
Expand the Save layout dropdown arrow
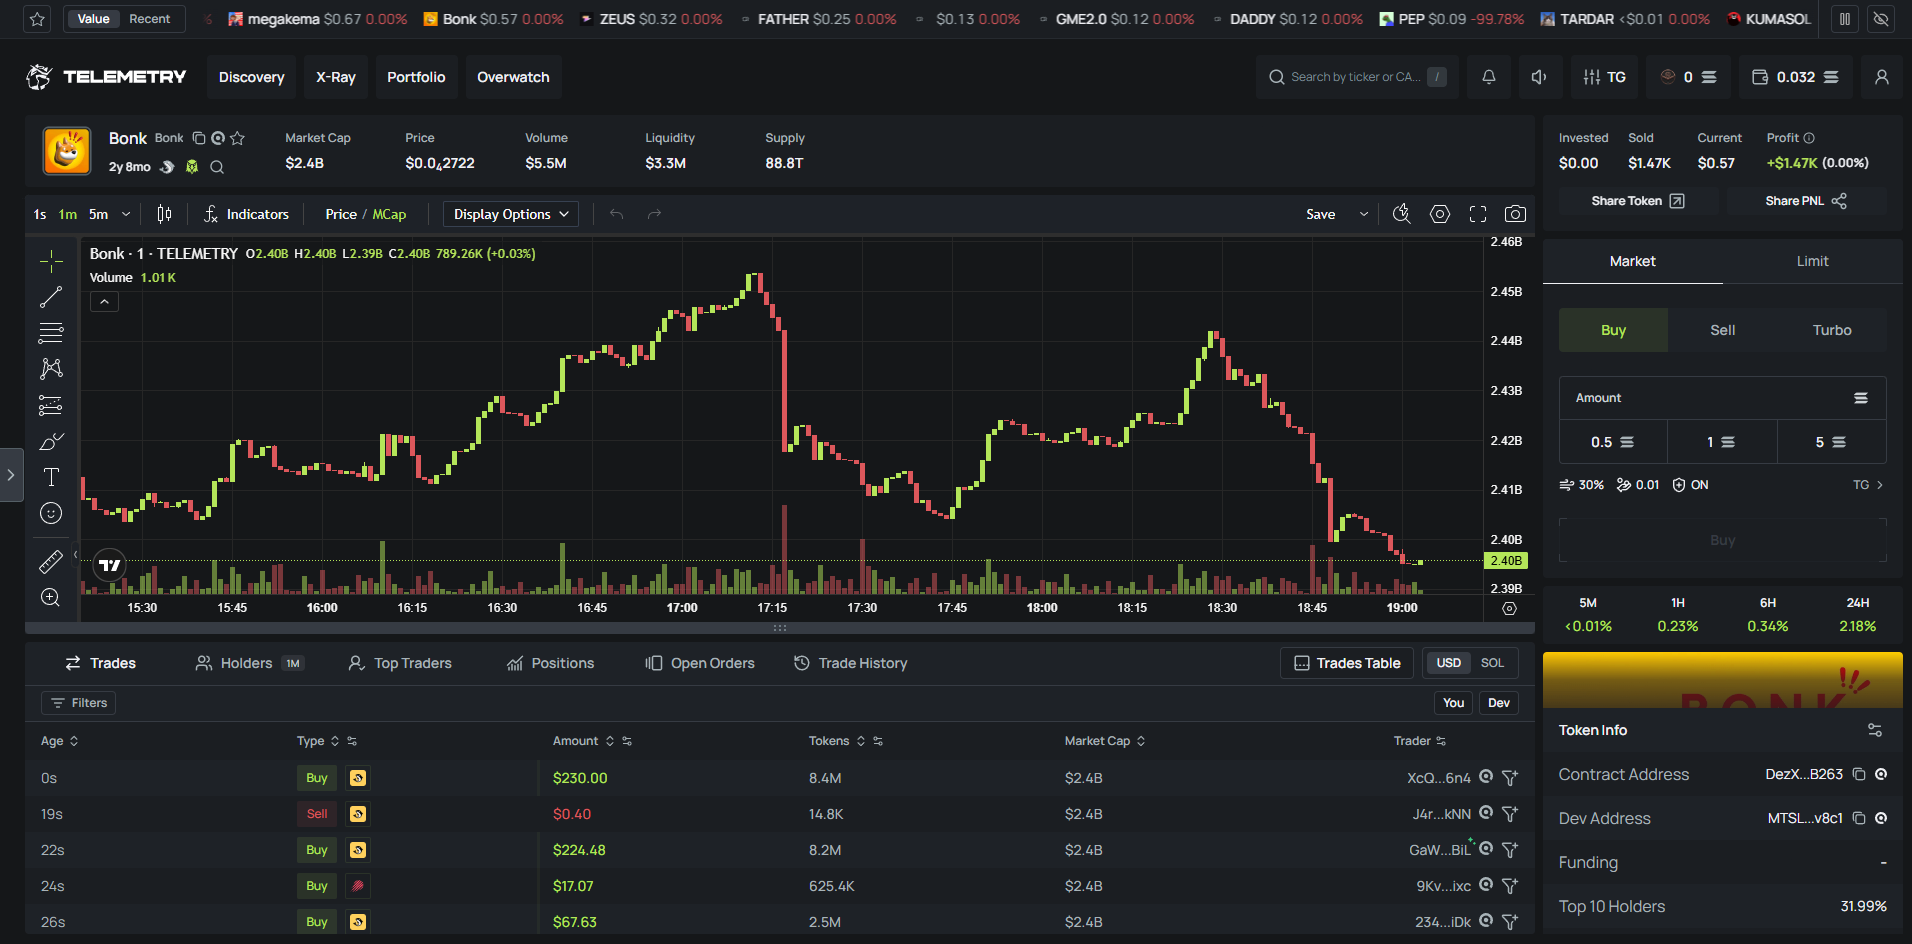[x=1363, y=214]
